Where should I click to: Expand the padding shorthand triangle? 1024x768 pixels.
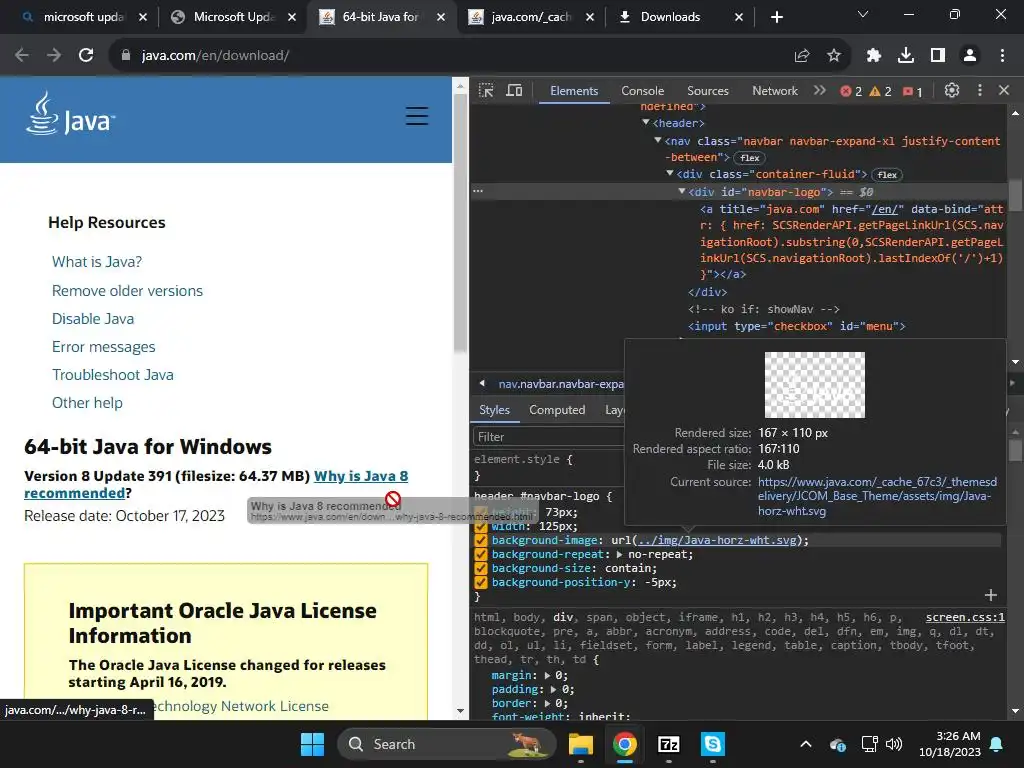tap(554, 690)
